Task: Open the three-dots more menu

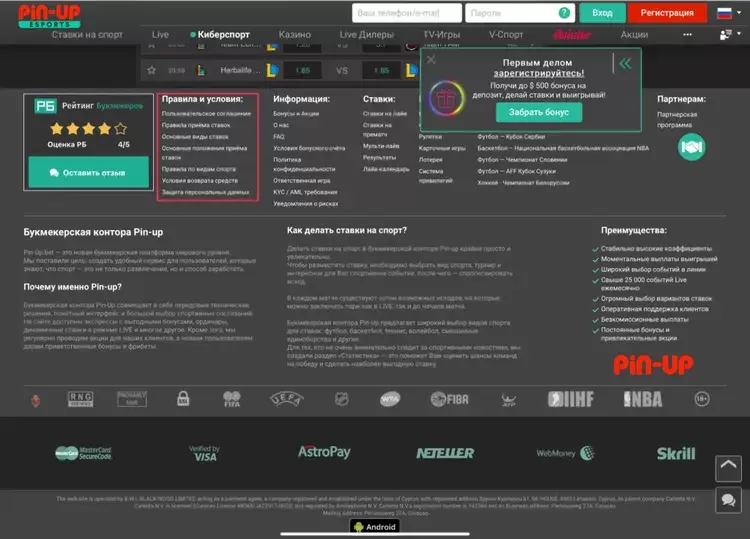Action: [687, 34]
